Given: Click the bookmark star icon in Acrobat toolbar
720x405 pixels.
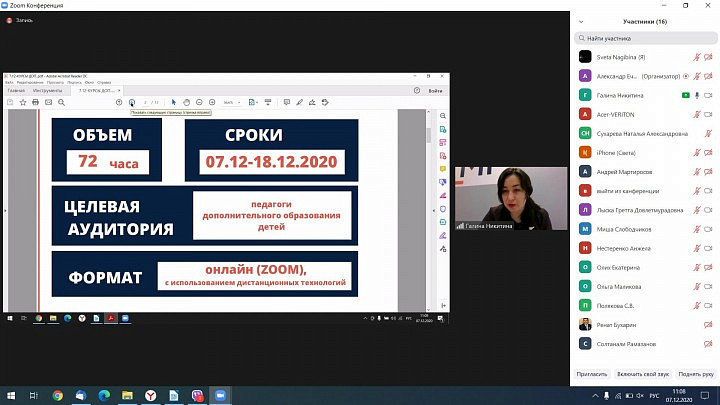Looking at the screenshot, I should pos(23,102).
